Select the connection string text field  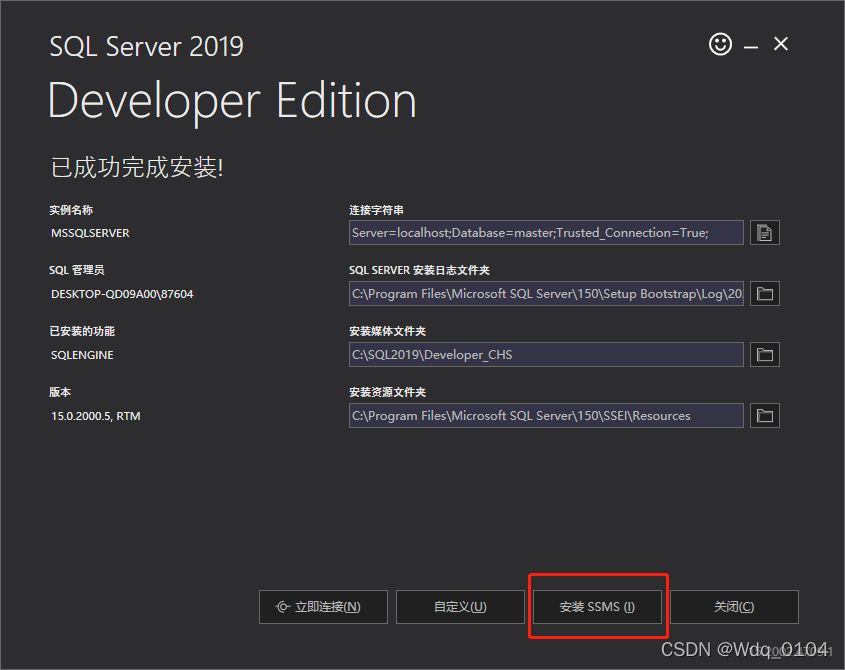[x=546, y=233]
